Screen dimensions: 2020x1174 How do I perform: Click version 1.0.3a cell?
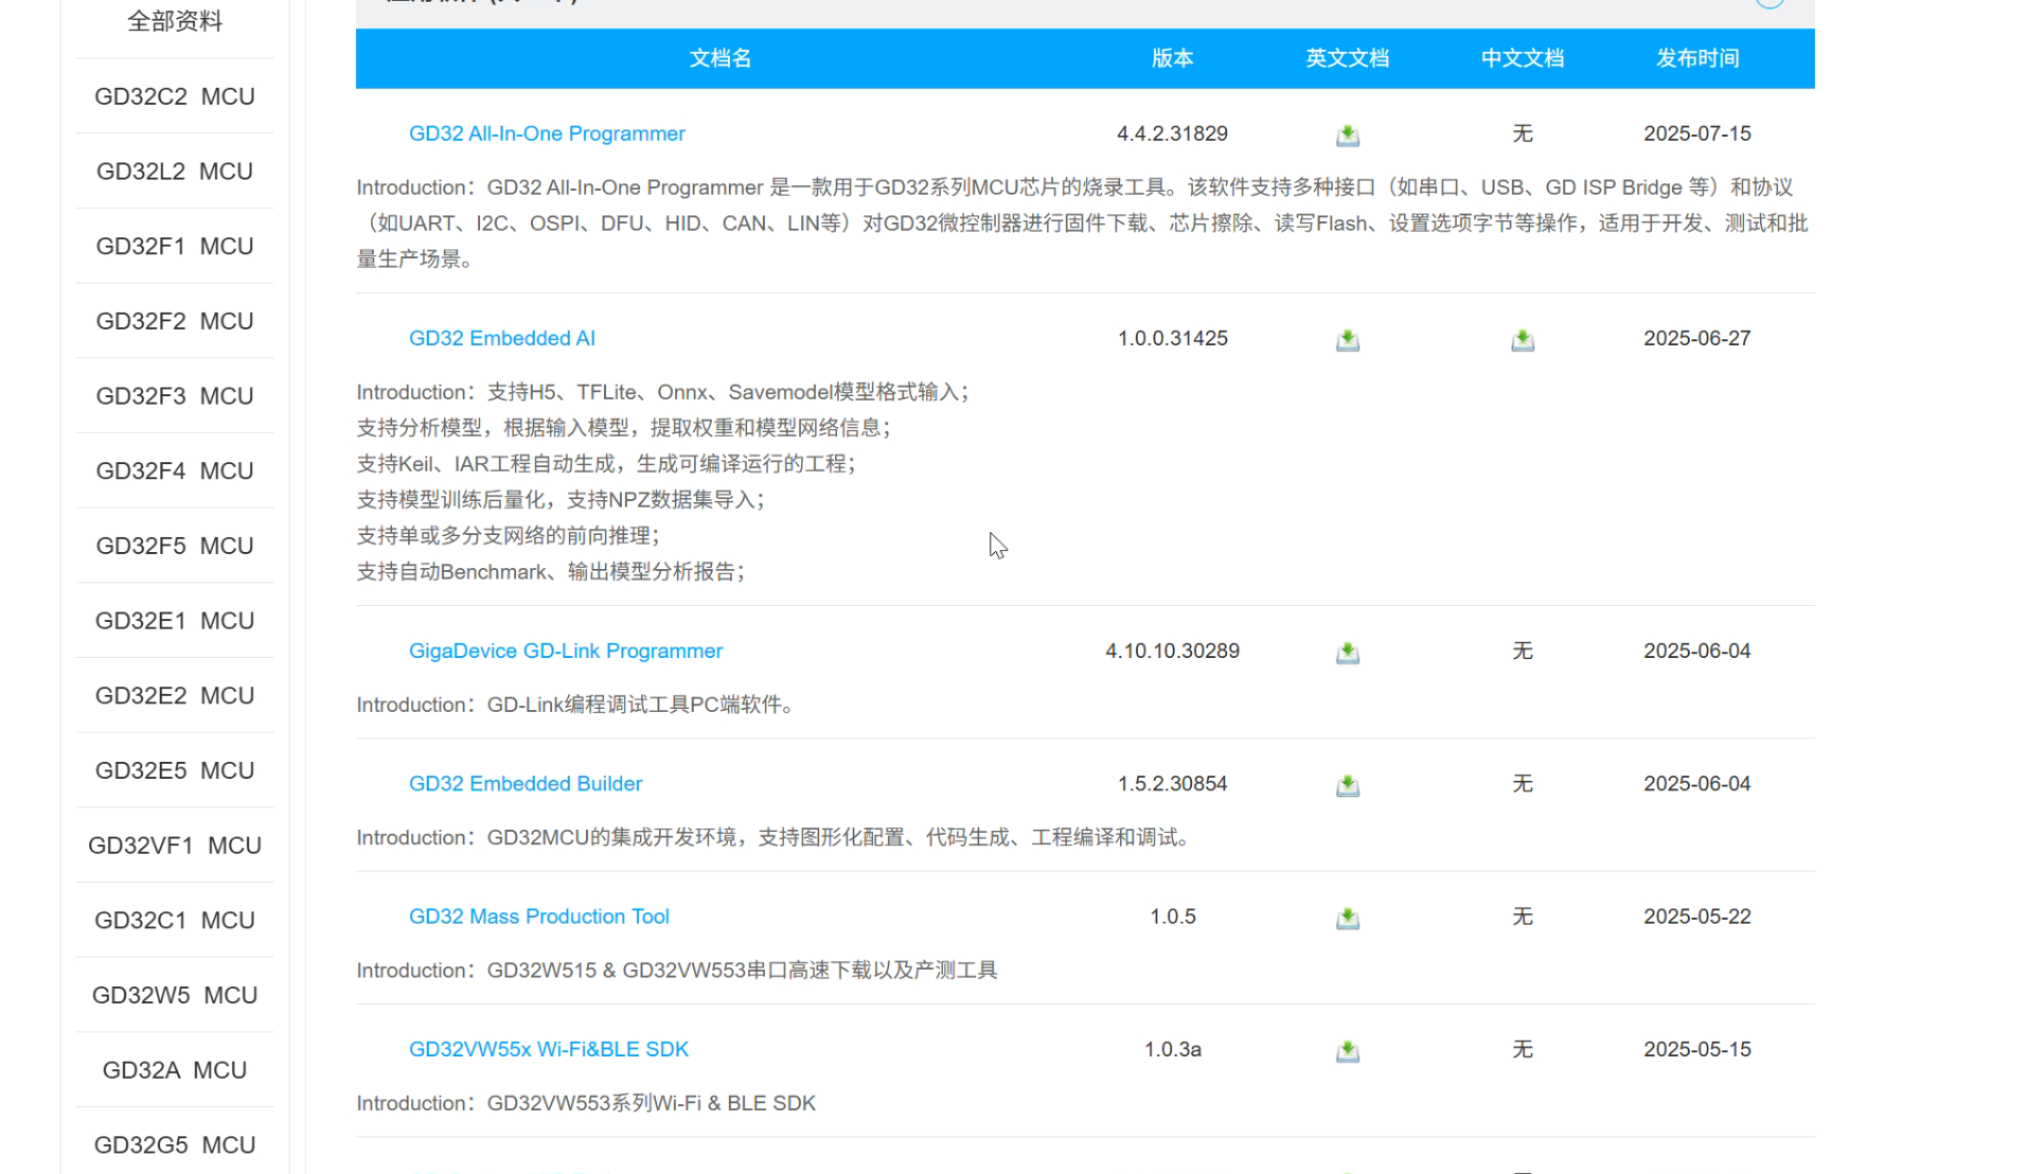1172,1050
